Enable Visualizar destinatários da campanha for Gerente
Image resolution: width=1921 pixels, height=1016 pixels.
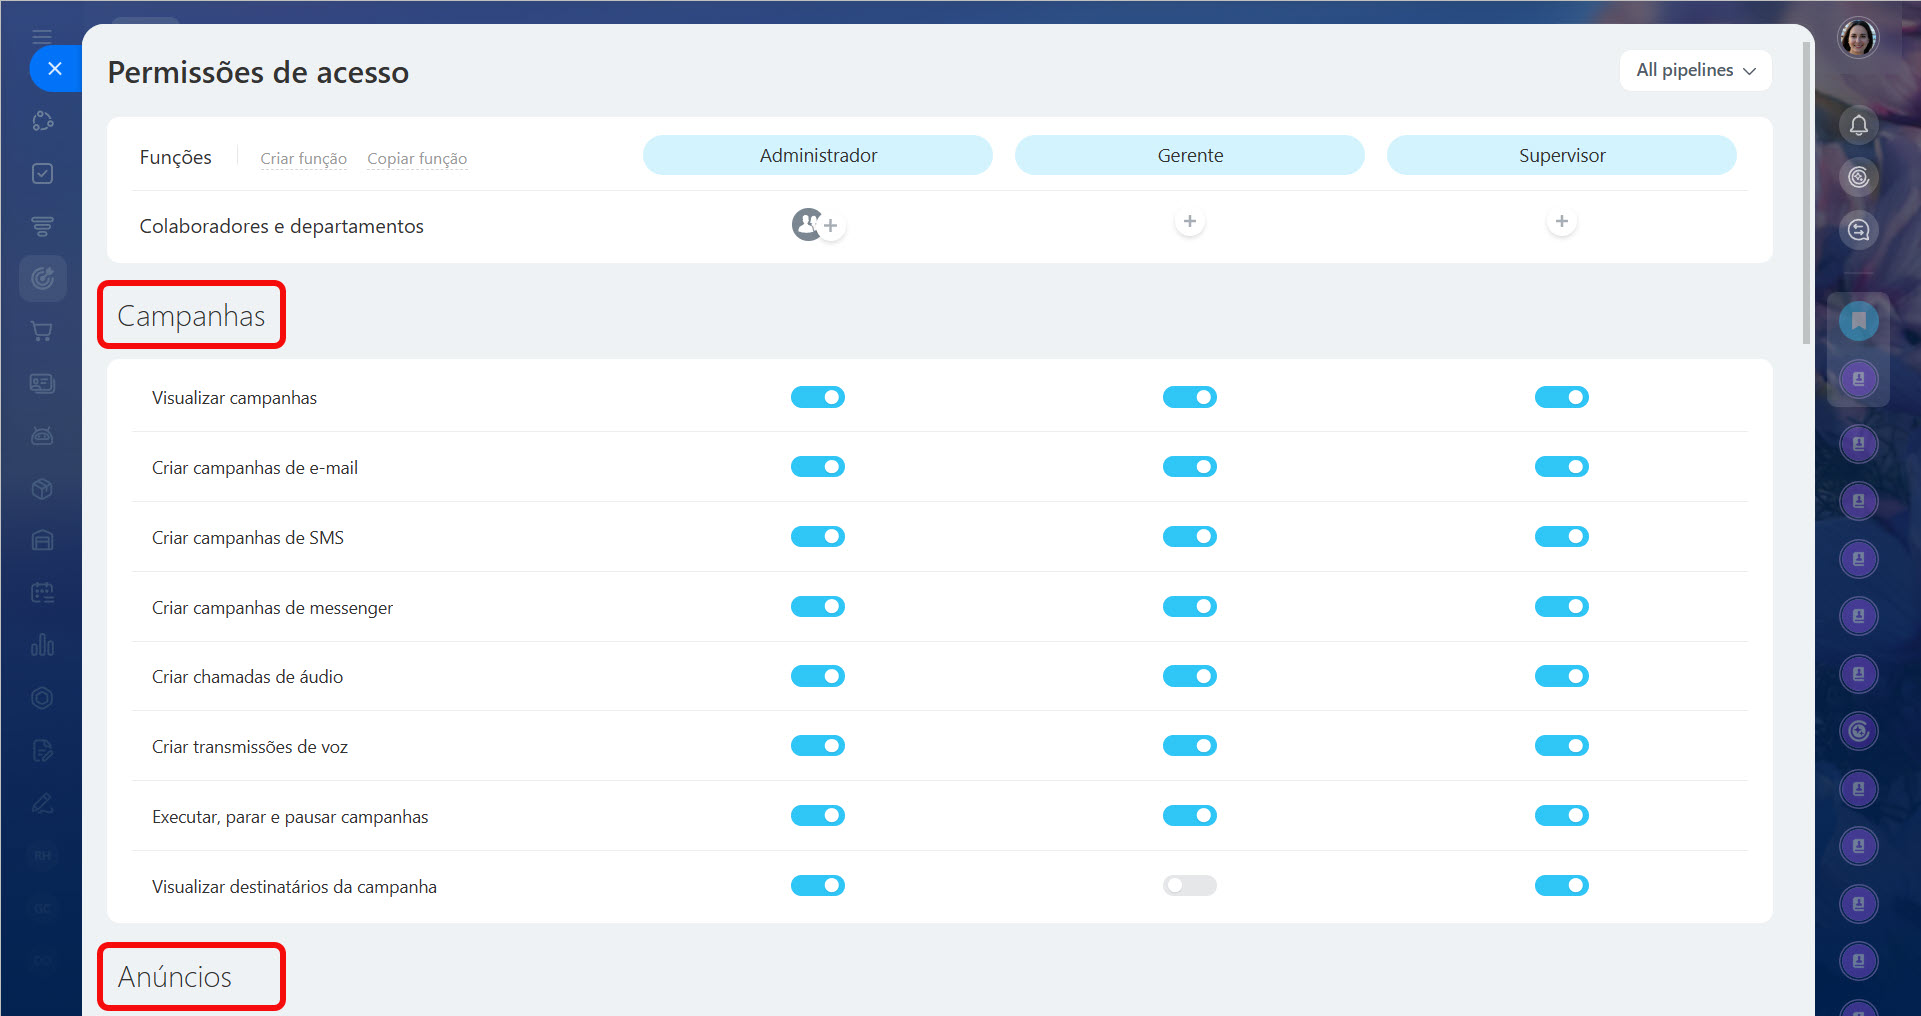pos(1190,885)
